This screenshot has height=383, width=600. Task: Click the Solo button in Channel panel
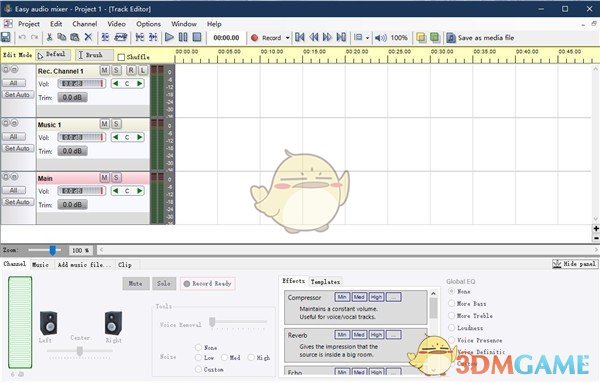point(164,284)
